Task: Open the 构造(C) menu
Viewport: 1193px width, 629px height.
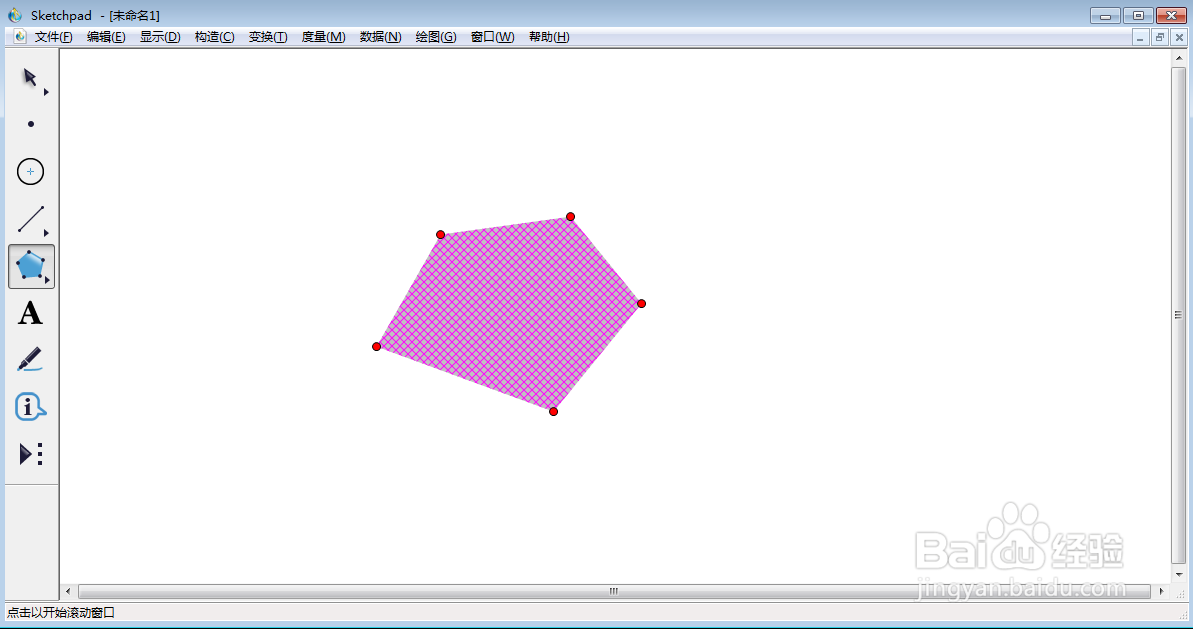Action: 214,37
